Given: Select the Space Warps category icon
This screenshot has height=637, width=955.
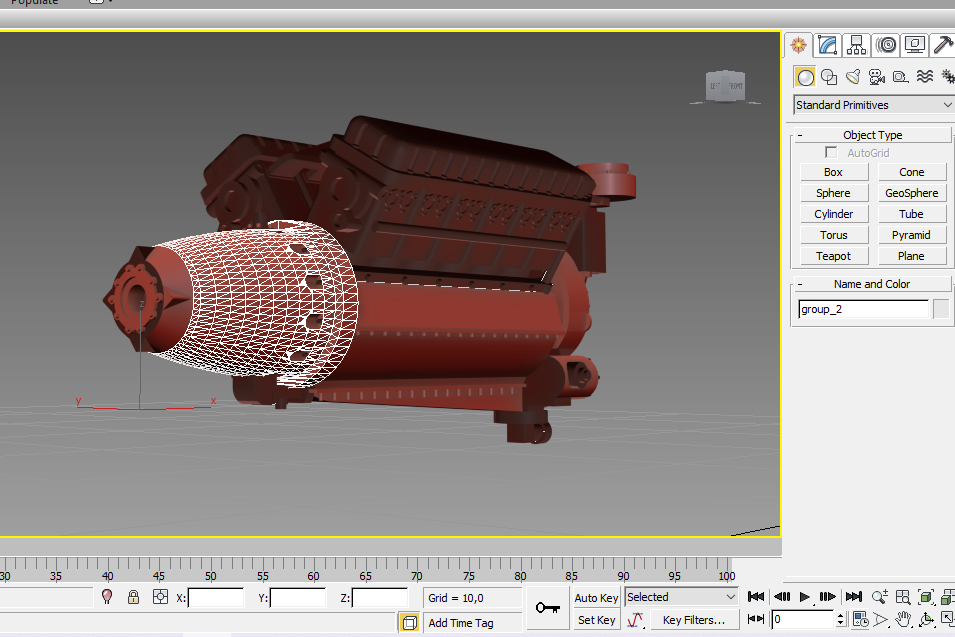Looking at the screenshot, I should (x=925, y=77).
